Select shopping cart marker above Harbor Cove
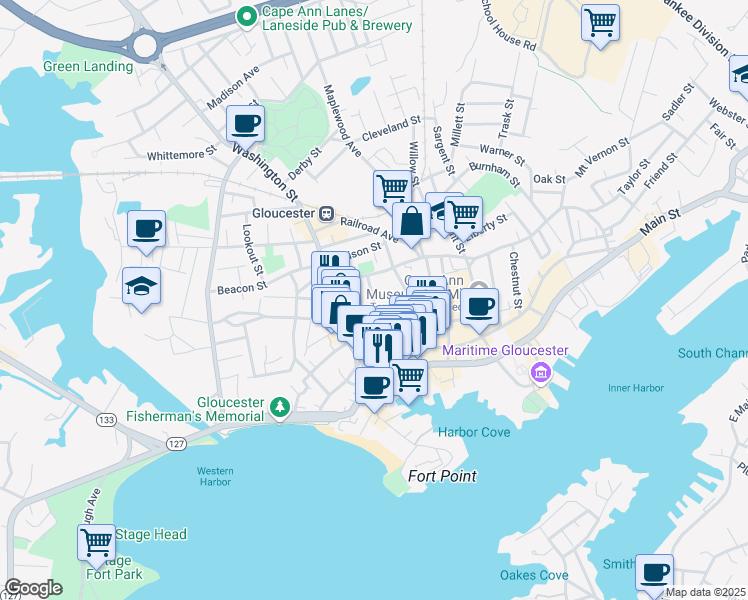 point(411,379)
